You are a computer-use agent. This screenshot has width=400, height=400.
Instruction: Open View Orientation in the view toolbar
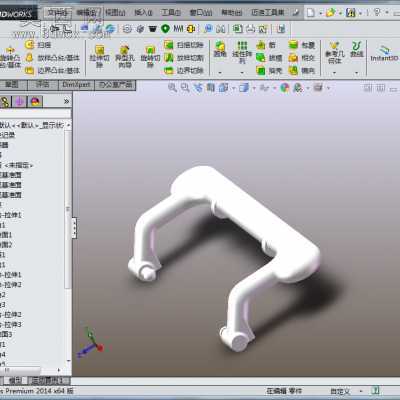coord(223,88)
